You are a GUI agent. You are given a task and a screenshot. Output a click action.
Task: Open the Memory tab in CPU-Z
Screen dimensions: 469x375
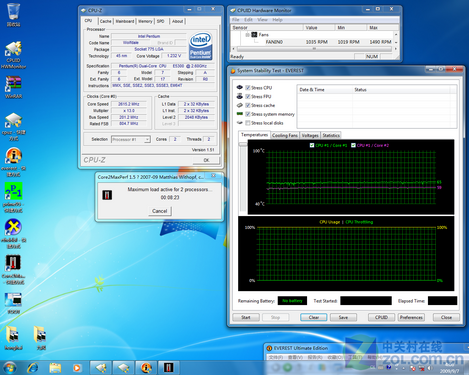(x=145, y=21)
